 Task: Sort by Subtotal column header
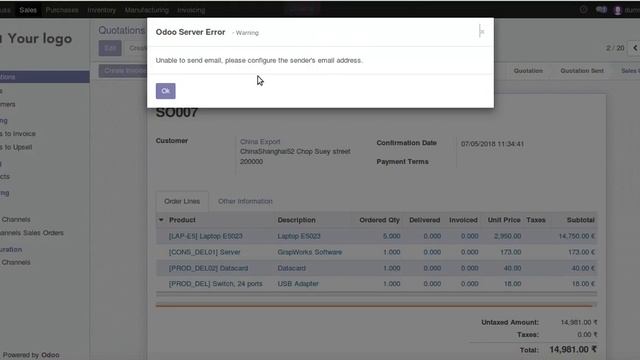pos(580,220)
